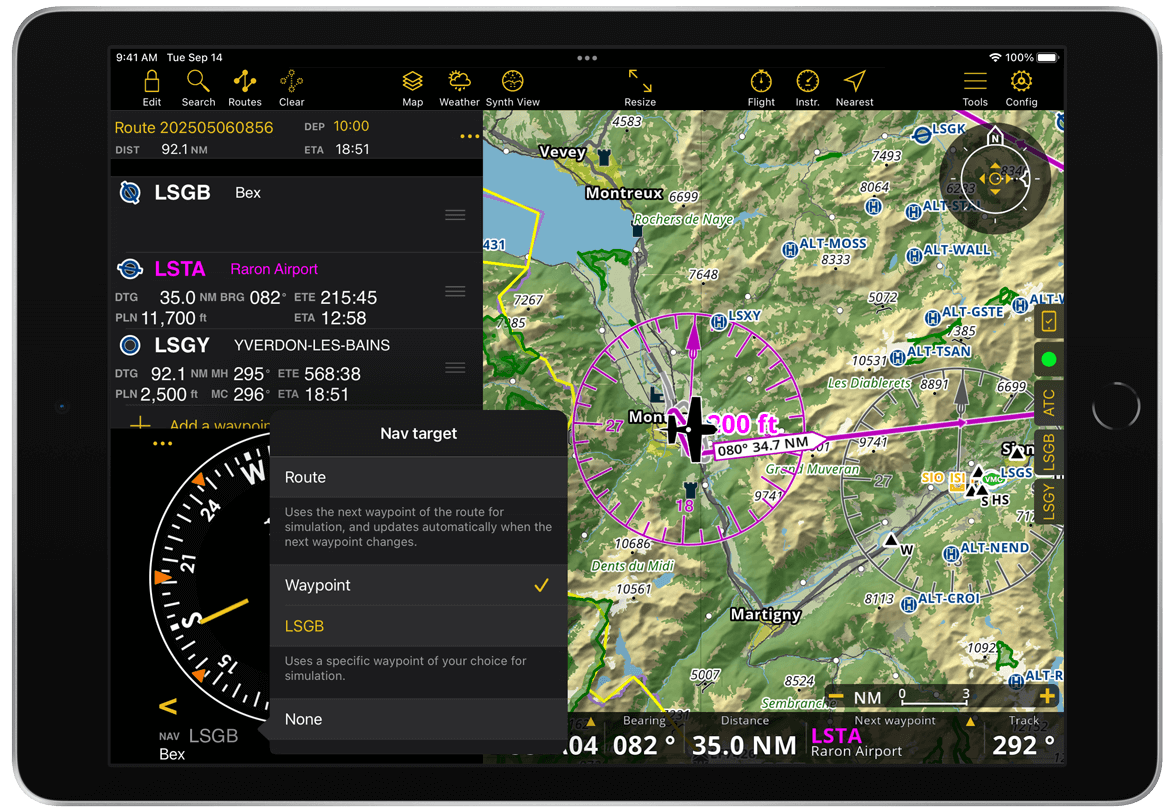This screenshot has width=1174, height=812.
Task: Tap the ALT-WALL heliport symbol
Action: coord(914,256)
